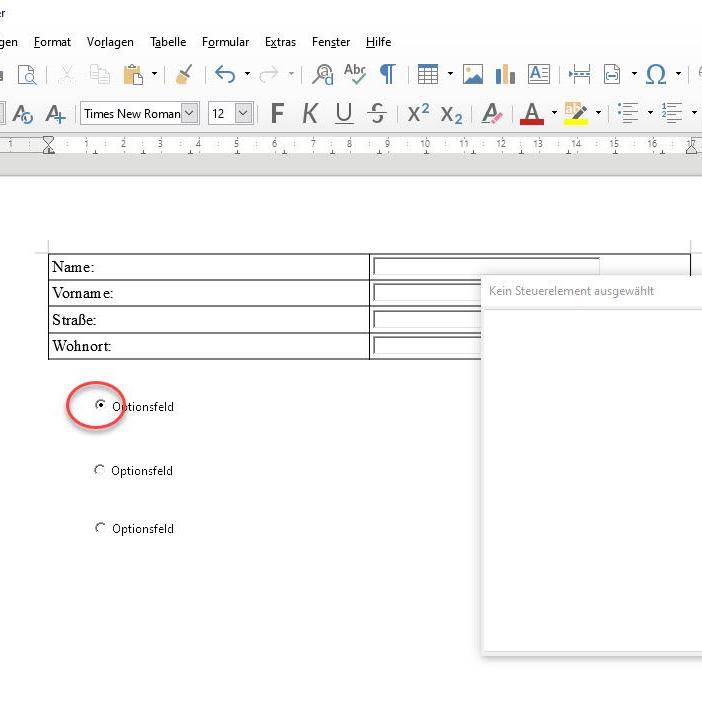Toggle the unordered list button
Image resolution: width=702 pixels, height=702 pixels.
click(628, 112)
